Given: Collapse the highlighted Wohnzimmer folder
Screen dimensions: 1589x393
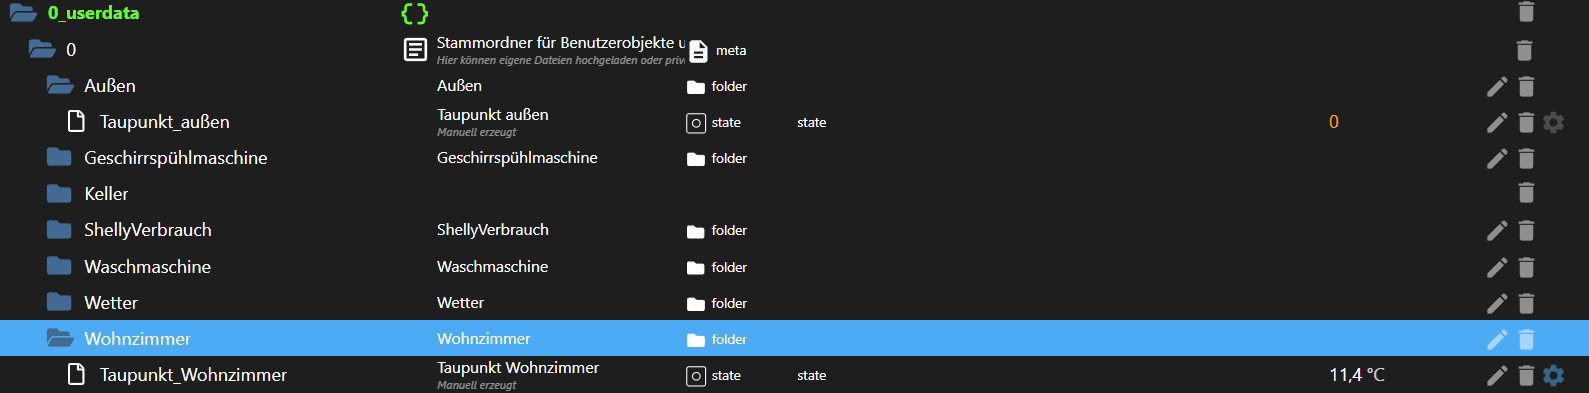Looking at the screenshot, I should tap(60, 339).
